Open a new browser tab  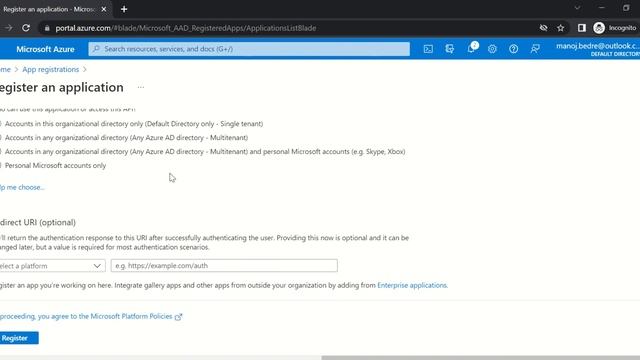pyautogui.click(x=124, y=9)
